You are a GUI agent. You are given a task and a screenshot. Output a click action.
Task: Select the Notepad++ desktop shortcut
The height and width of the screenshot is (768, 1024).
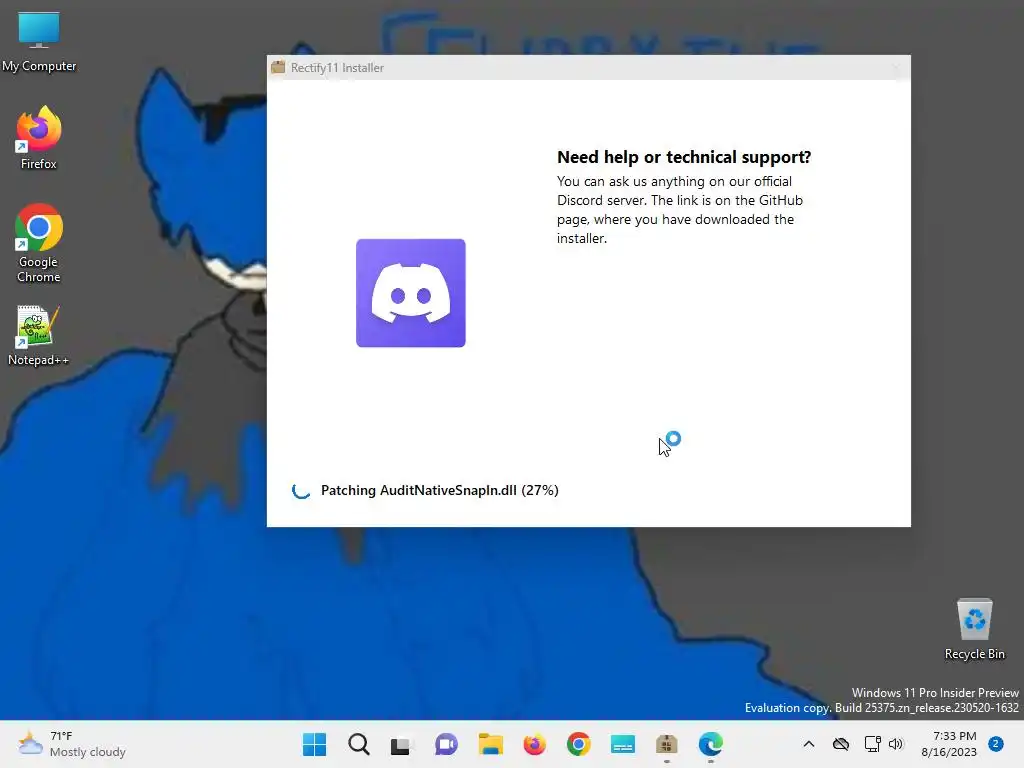[x=39, y=336]
